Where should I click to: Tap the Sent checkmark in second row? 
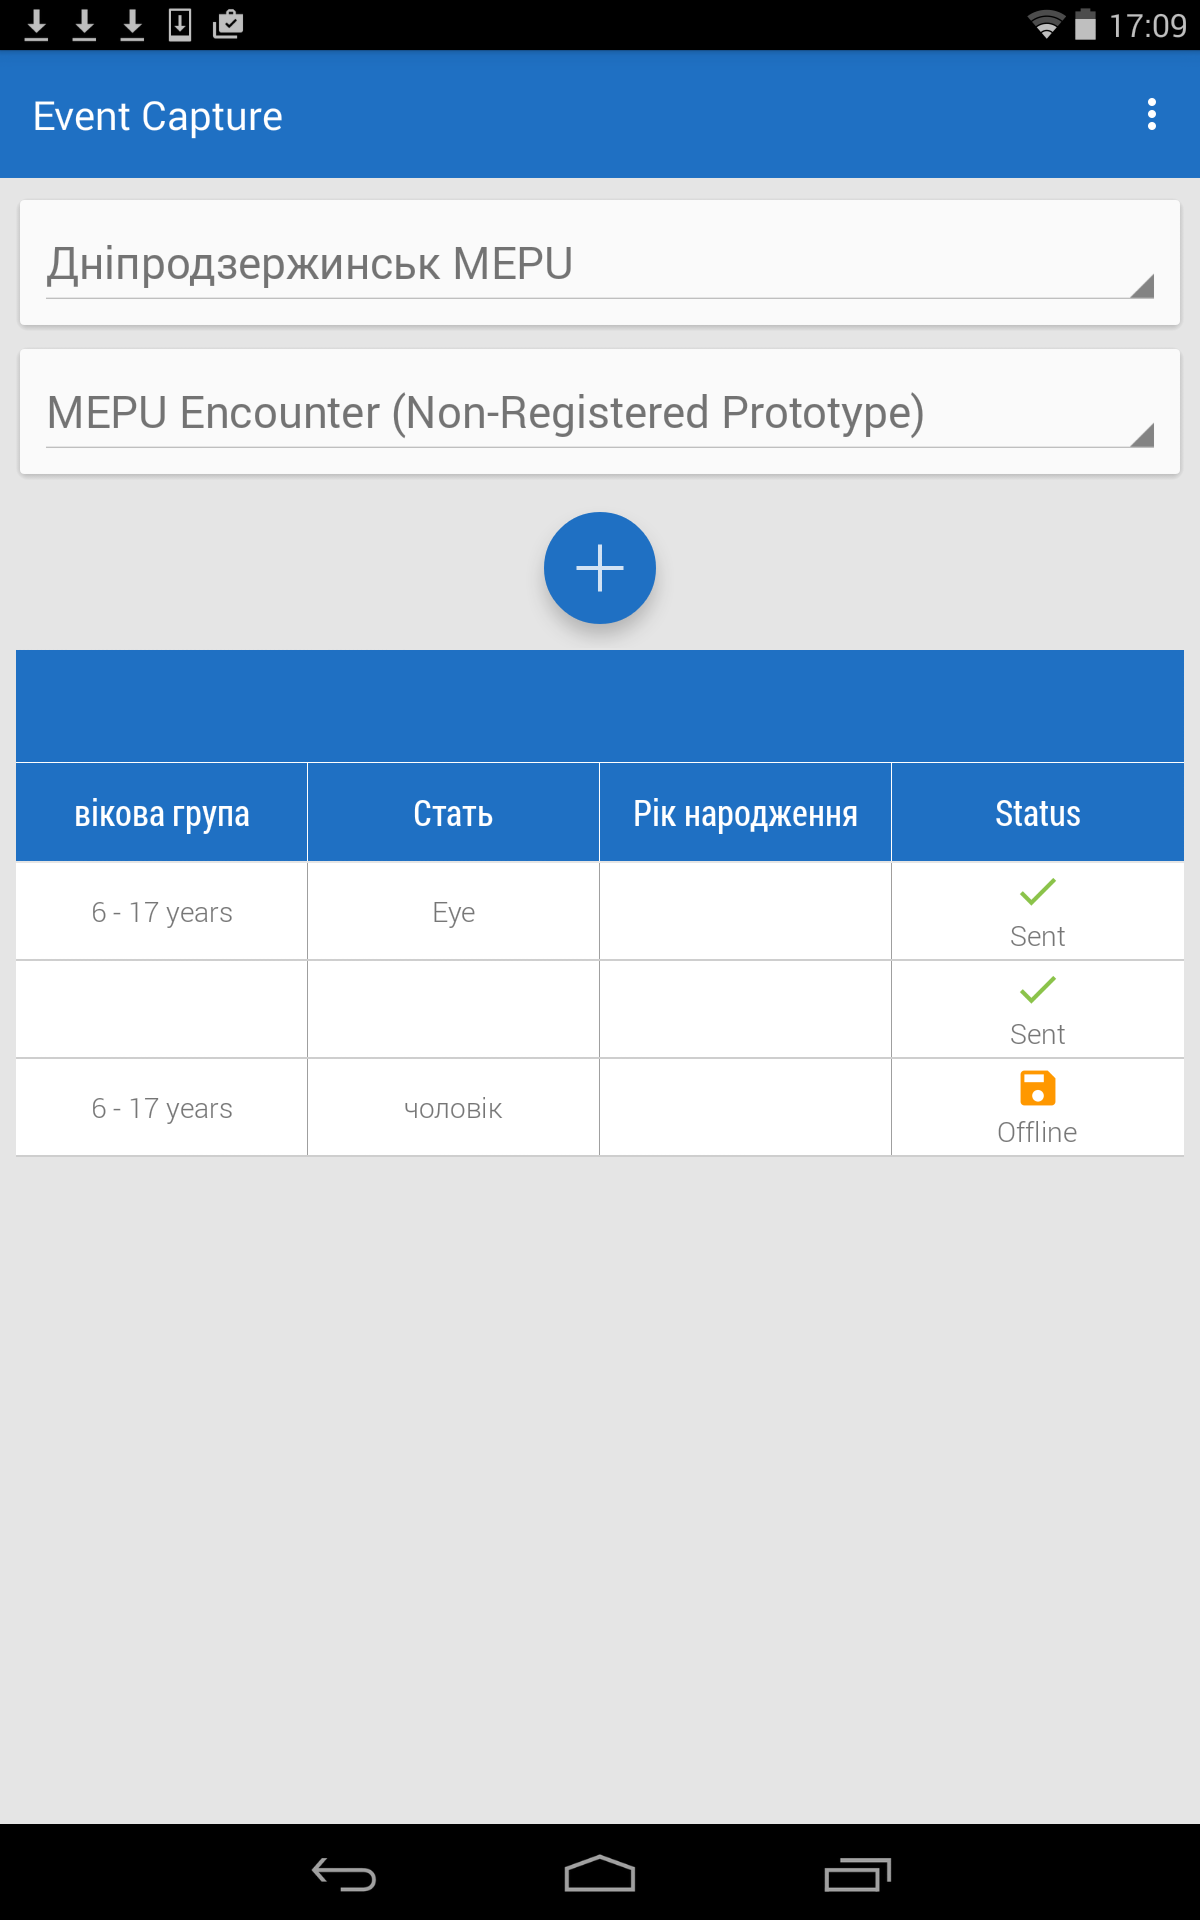click(x=1037, y=989)
